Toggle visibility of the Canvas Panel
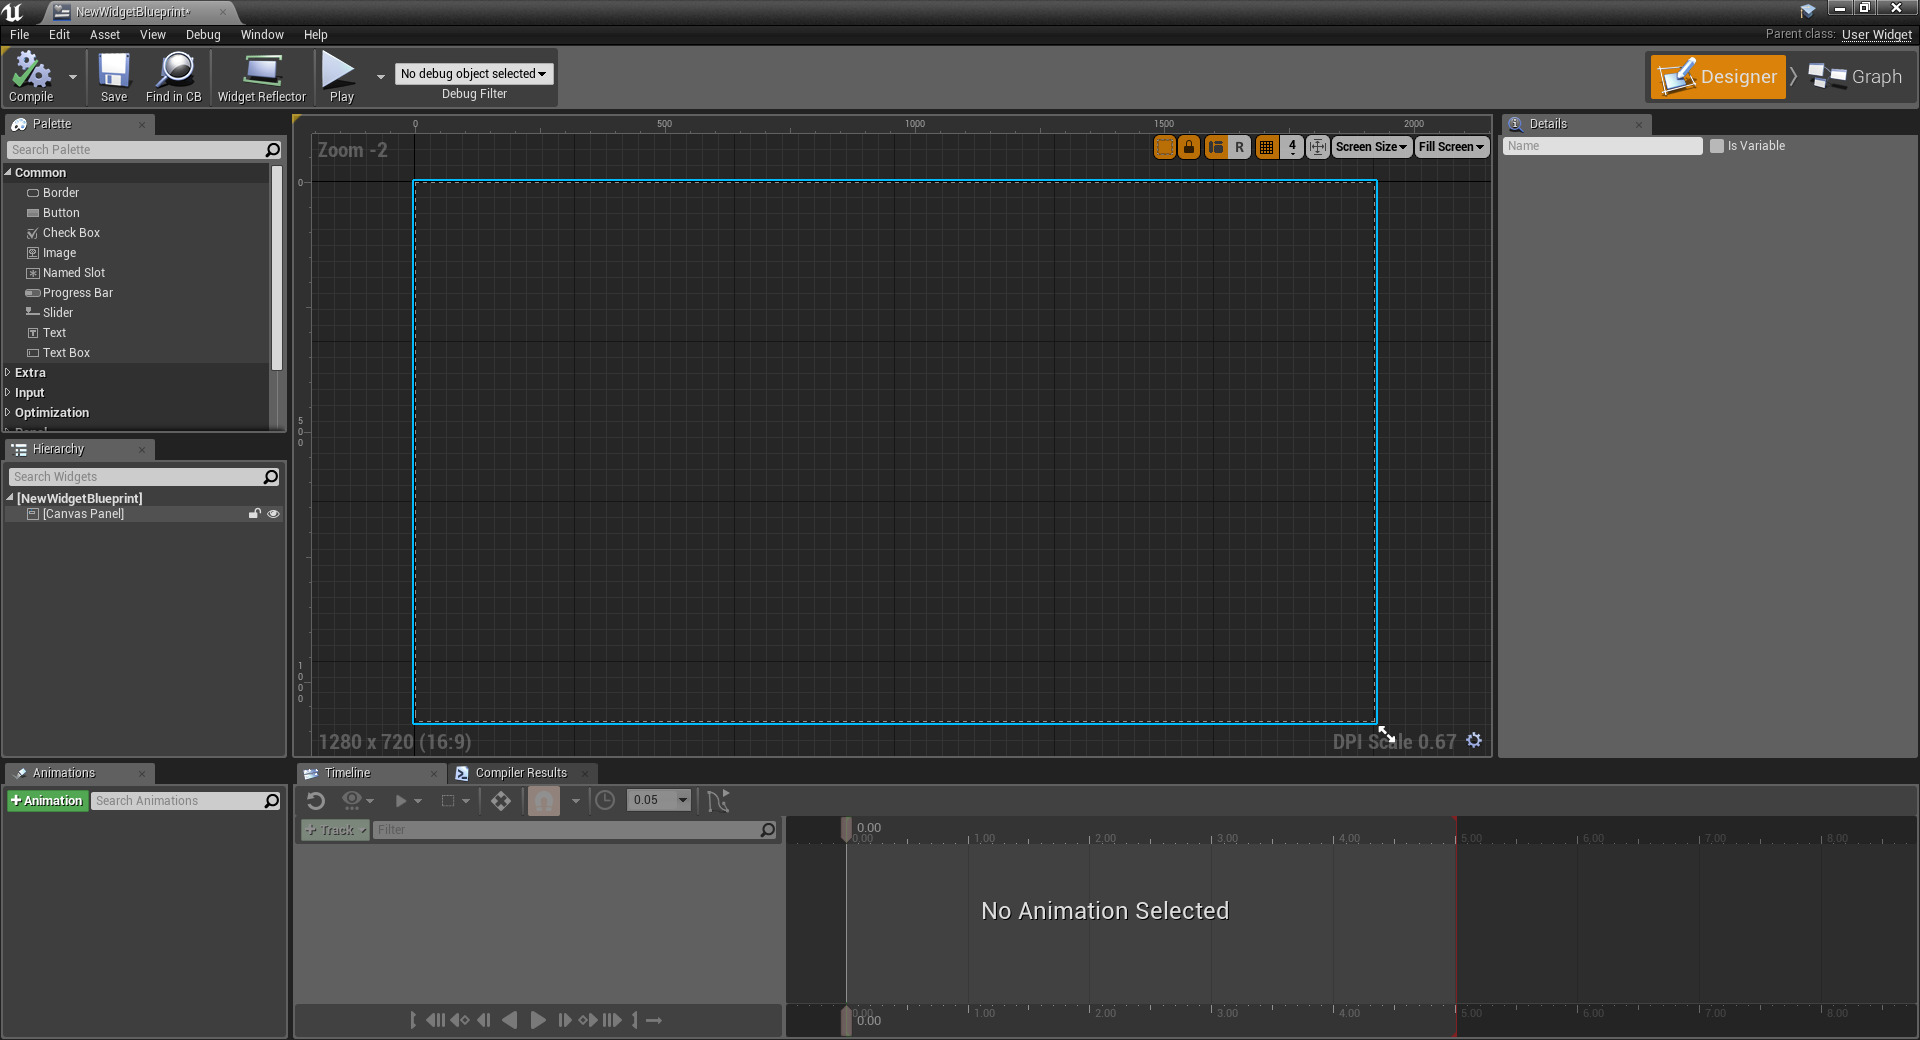 pos(273,514)
